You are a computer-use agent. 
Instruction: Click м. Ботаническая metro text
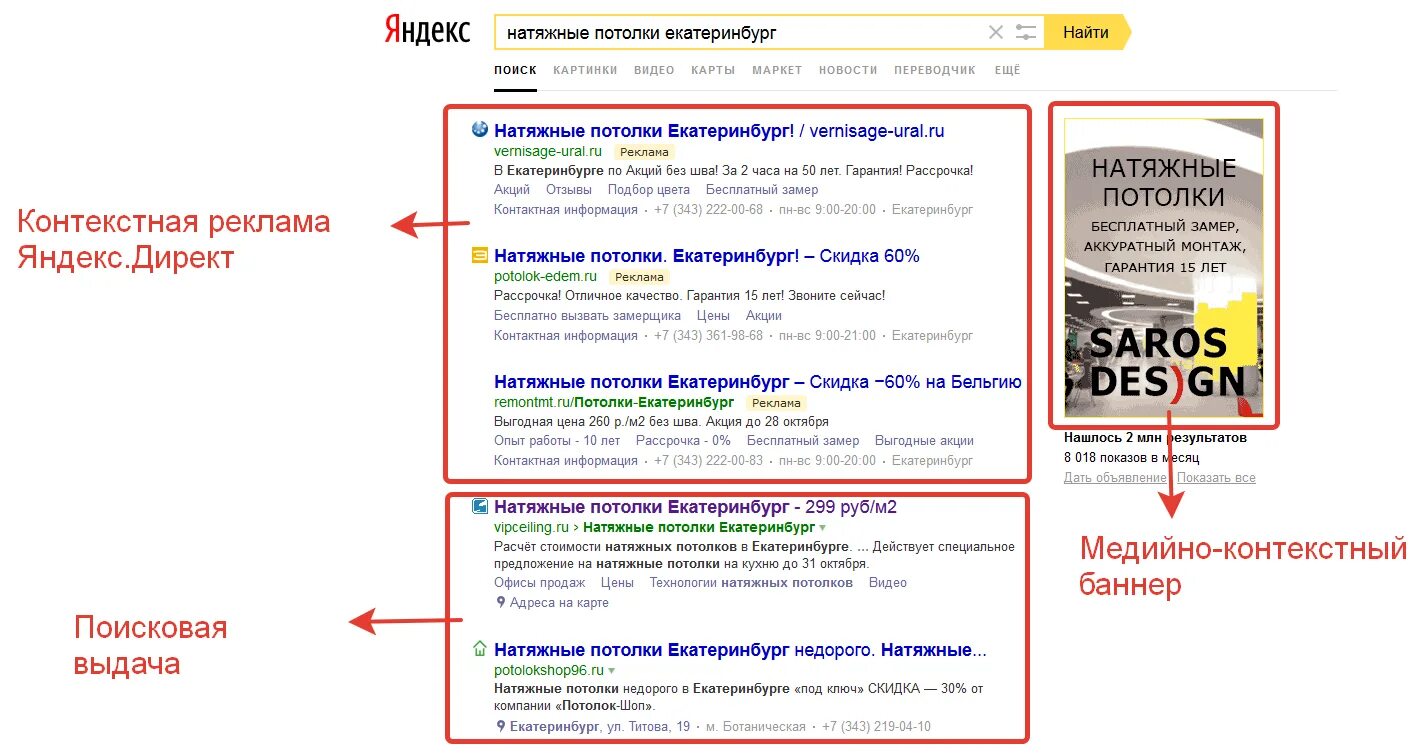[x=756, y=727]
